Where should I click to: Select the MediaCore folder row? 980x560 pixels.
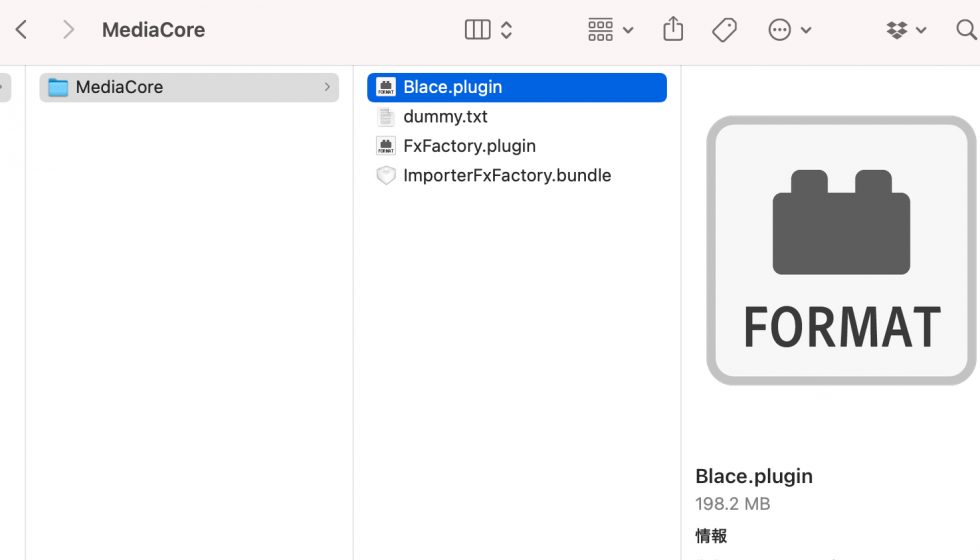(x=189, y=87)
